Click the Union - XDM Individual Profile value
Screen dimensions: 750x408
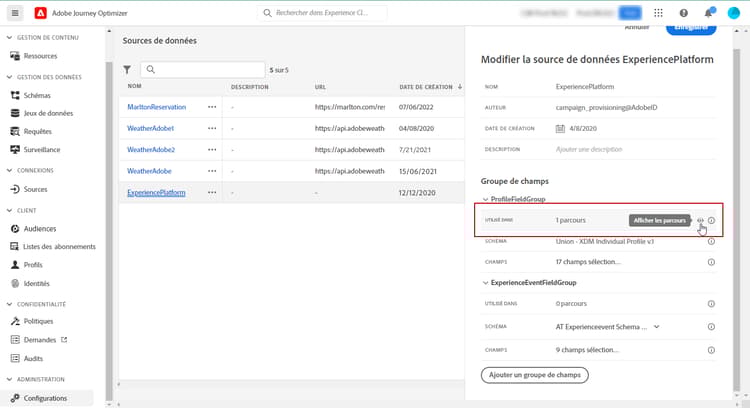605,242
